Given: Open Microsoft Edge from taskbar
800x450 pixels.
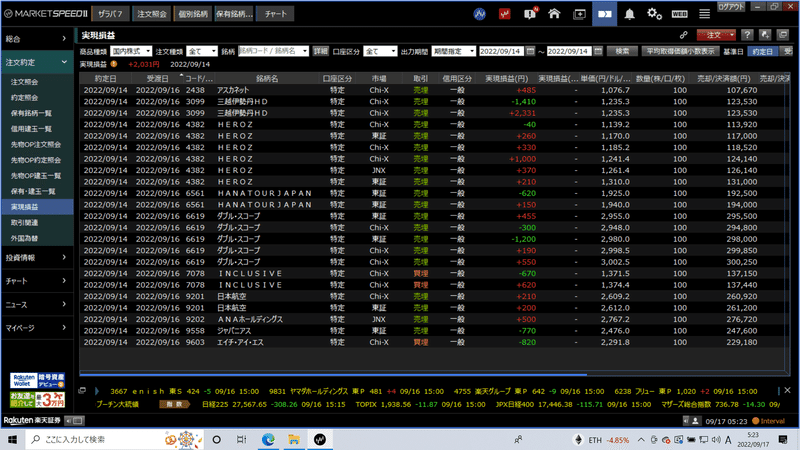Looking at the screenshot, I should click(268, 439).
